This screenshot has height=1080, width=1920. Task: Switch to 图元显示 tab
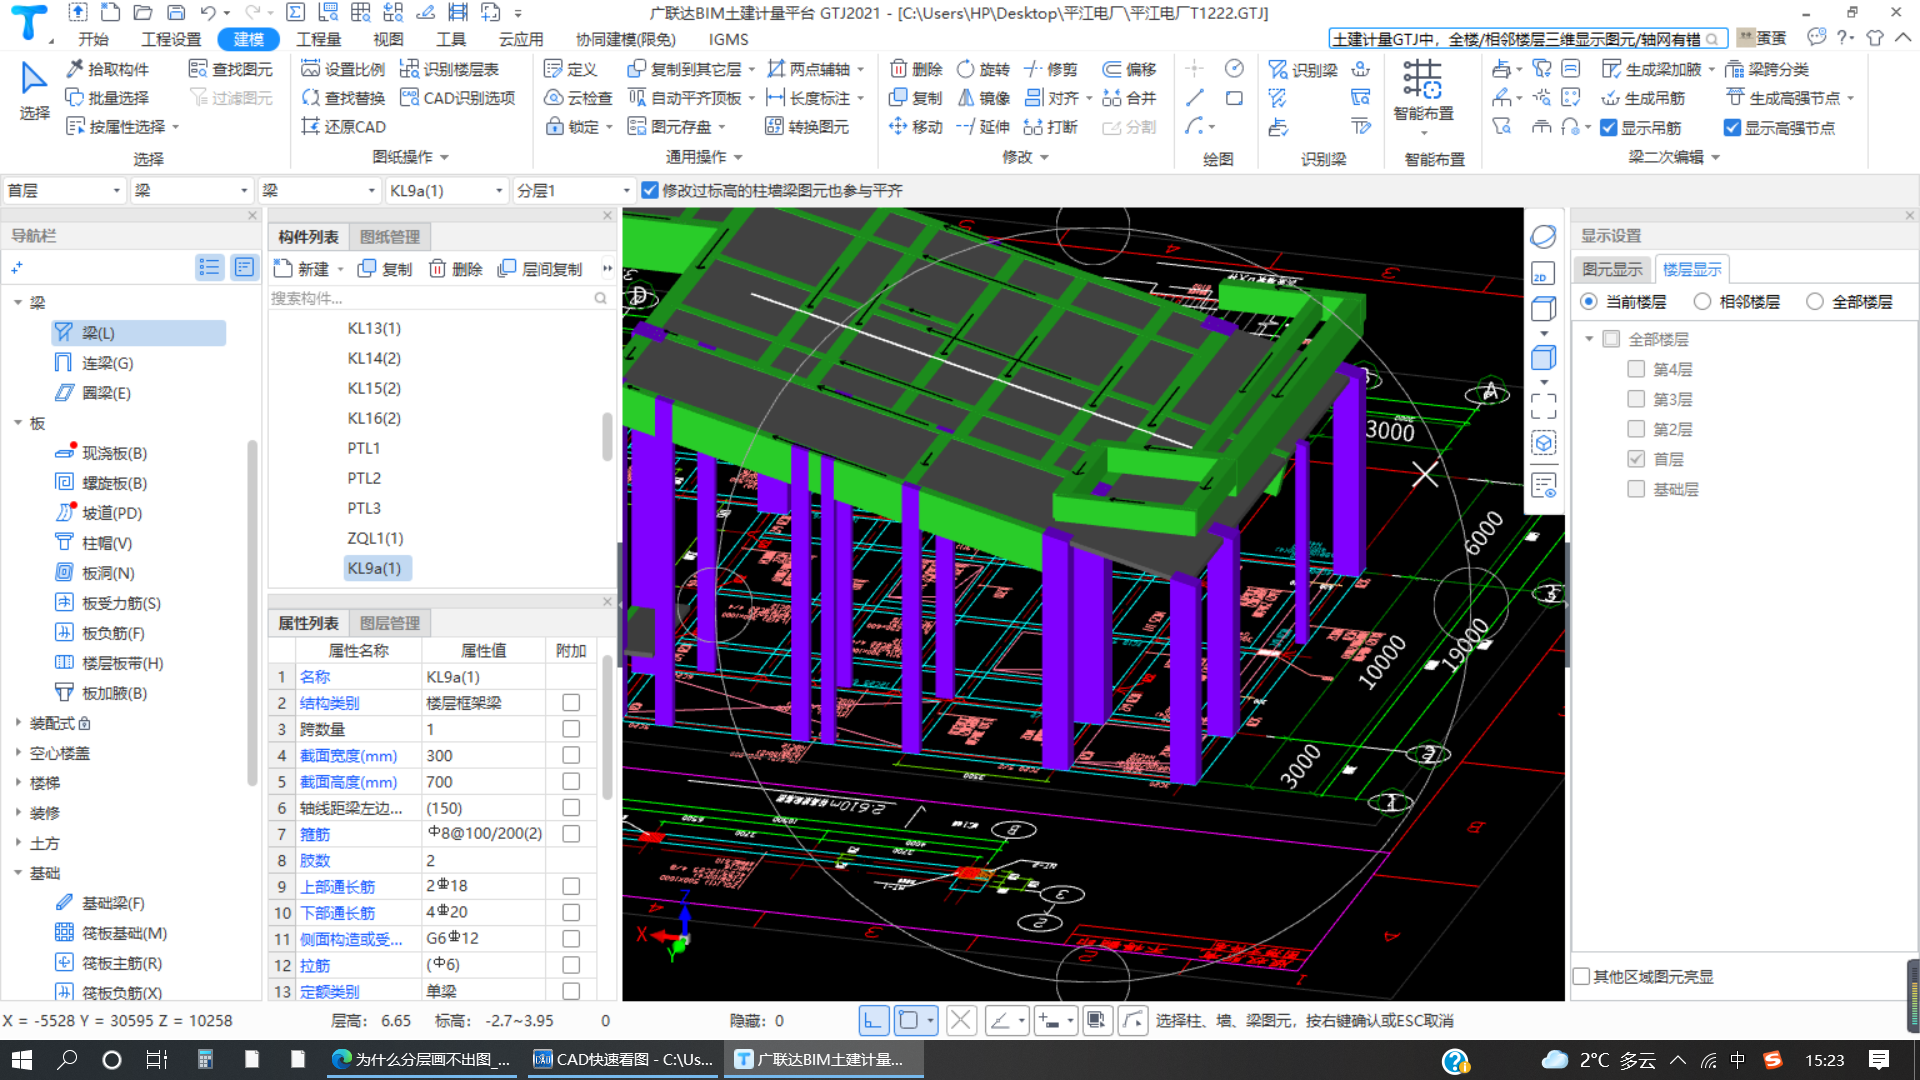coord(1612,269)
